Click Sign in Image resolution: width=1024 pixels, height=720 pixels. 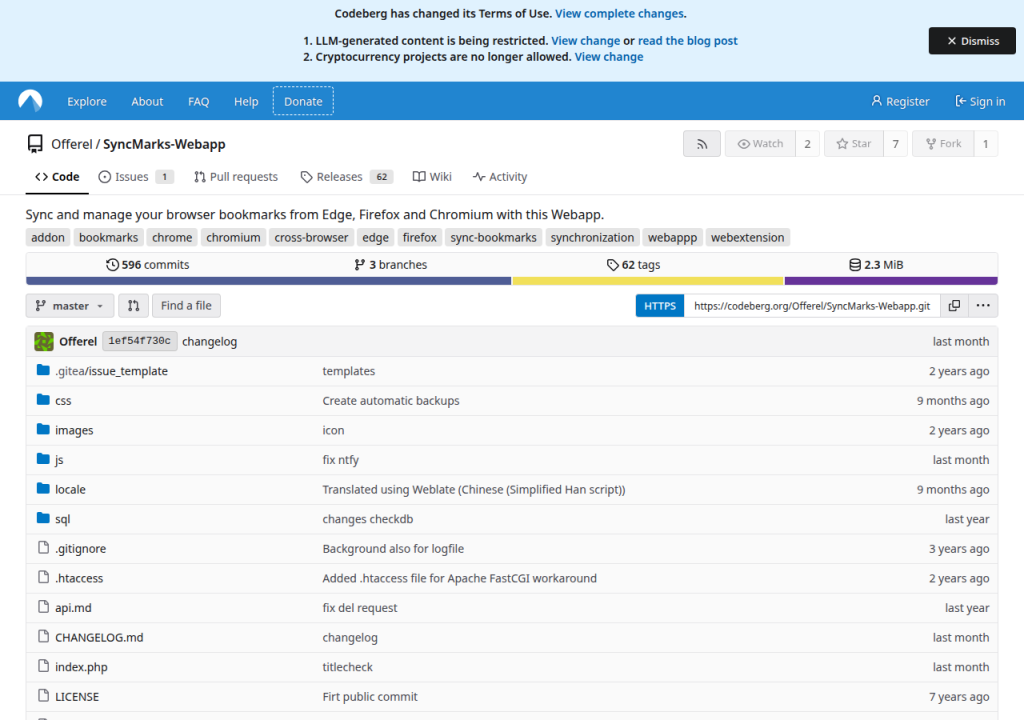[980, 101]
